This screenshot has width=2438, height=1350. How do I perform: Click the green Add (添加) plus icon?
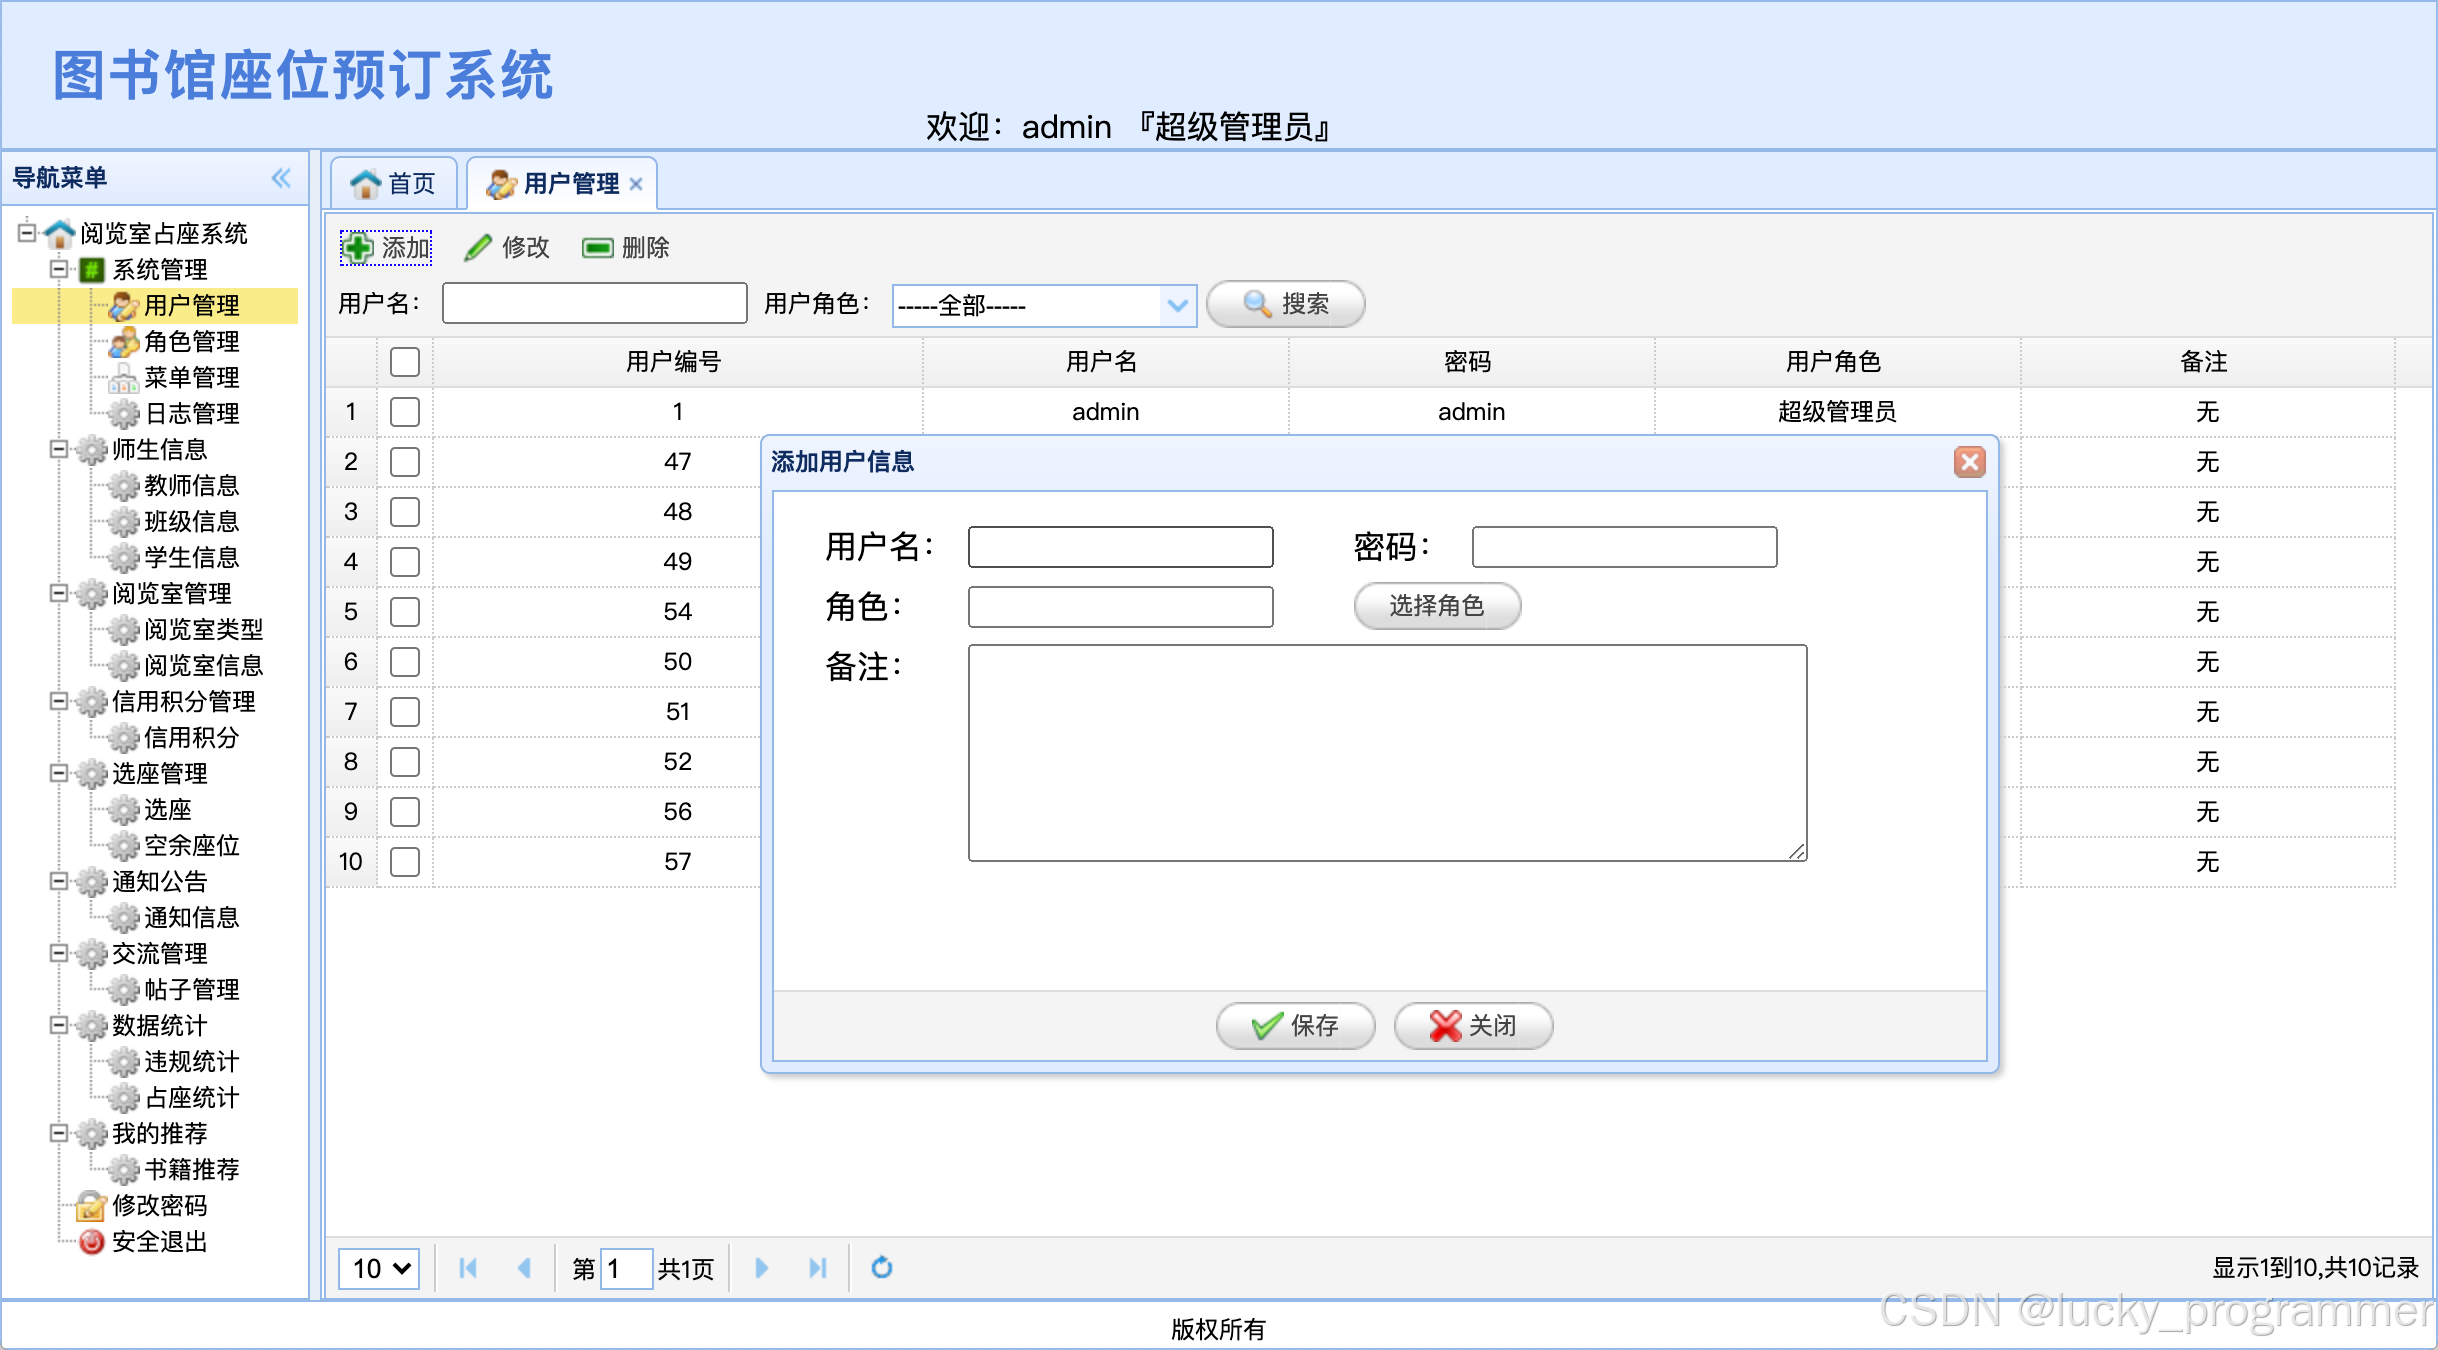357,247
